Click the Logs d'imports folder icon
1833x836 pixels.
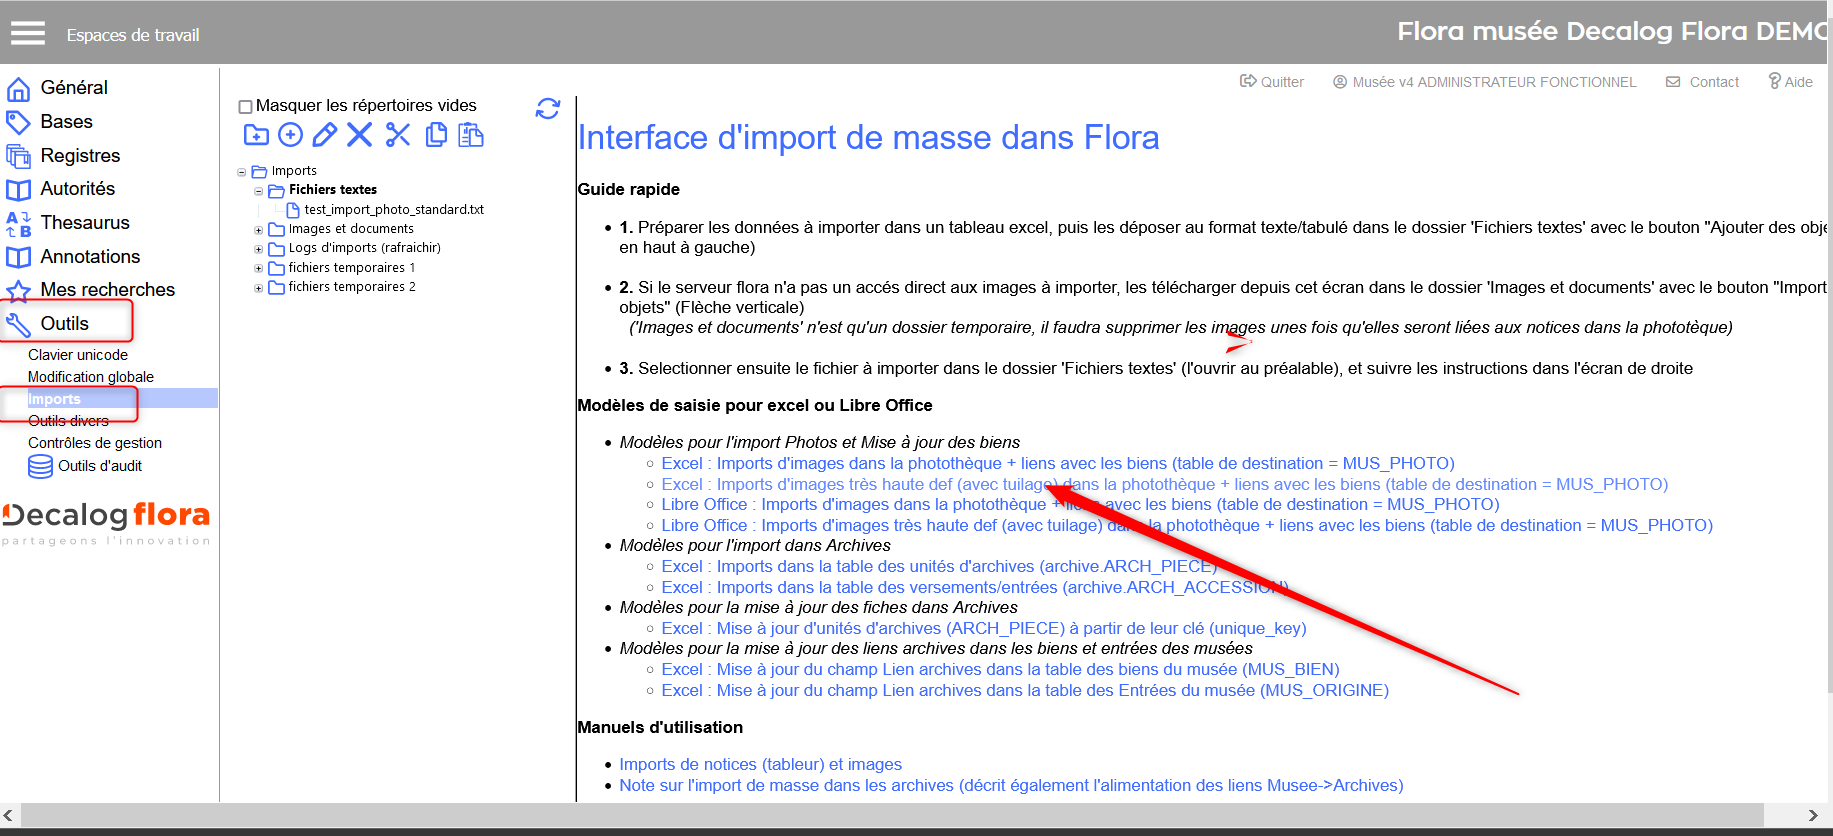[x=277, y=248]
